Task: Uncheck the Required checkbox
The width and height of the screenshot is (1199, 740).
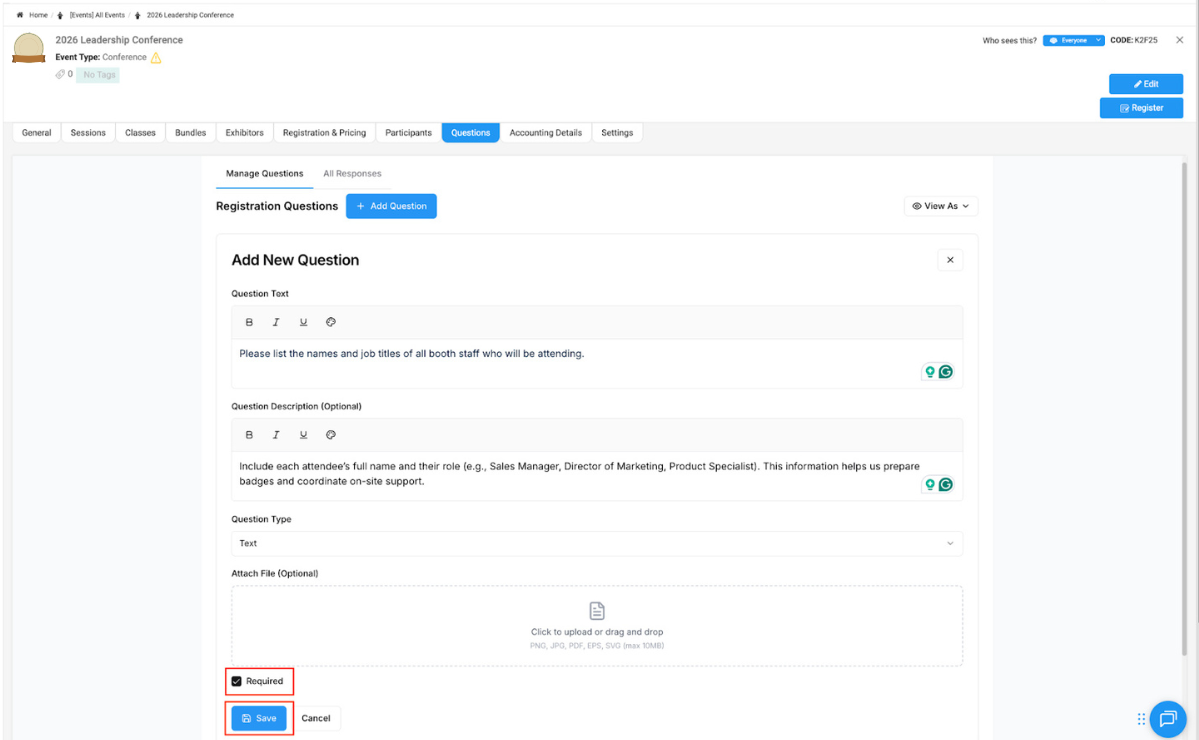Action: (x=237, y=681)
